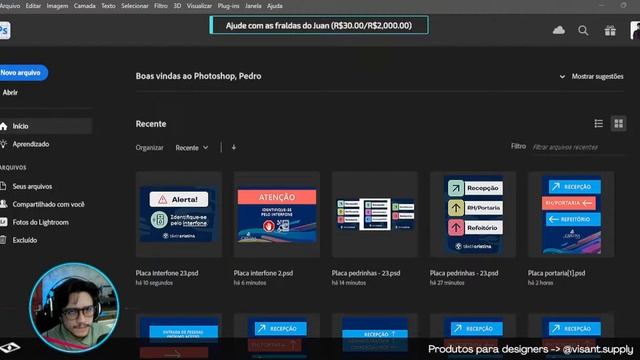The width and height of the screenshot is (640, 360).
Task: Click the Photoshop Ps logo icon
Action: tap(4, 30)
